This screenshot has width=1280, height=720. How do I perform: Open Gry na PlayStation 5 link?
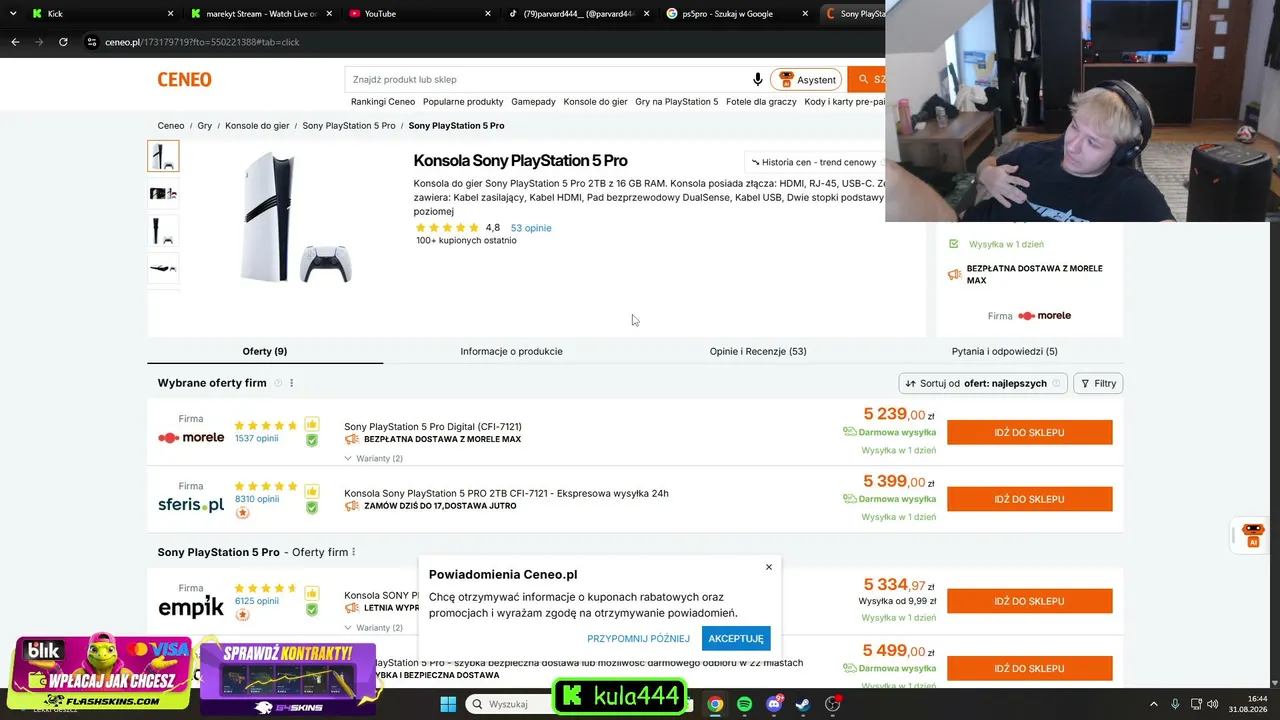(677, 102)
